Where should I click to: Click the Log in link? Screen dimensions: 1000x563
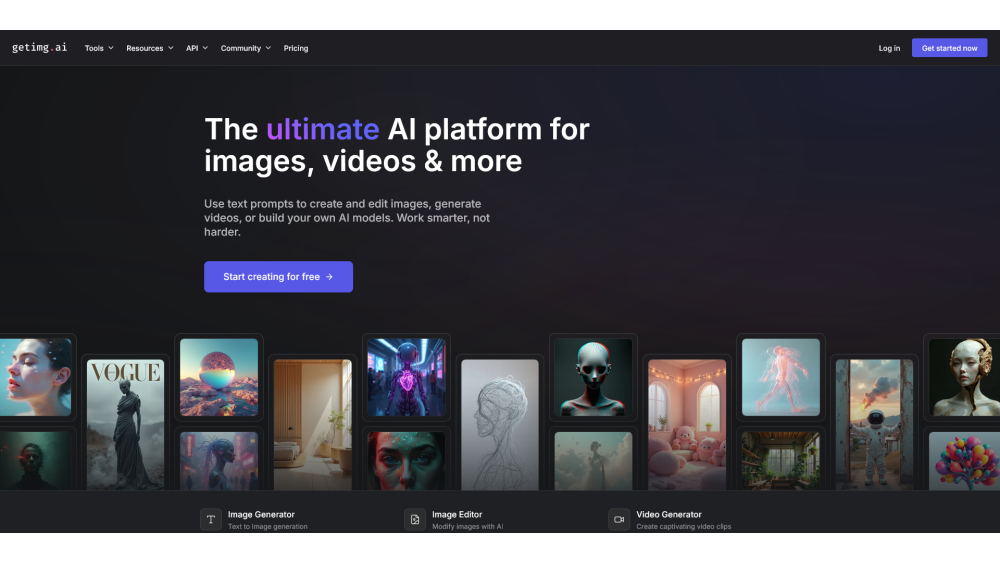(889, 48)
